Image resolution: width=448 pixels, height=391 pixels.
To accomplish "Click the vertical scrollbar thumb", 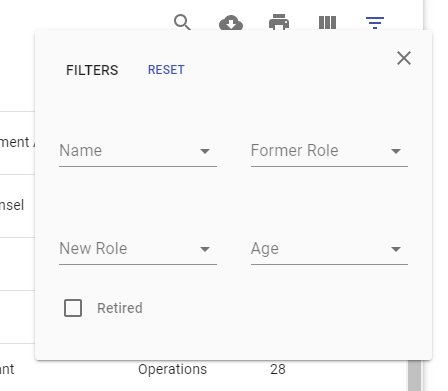I will pos(415,376).
